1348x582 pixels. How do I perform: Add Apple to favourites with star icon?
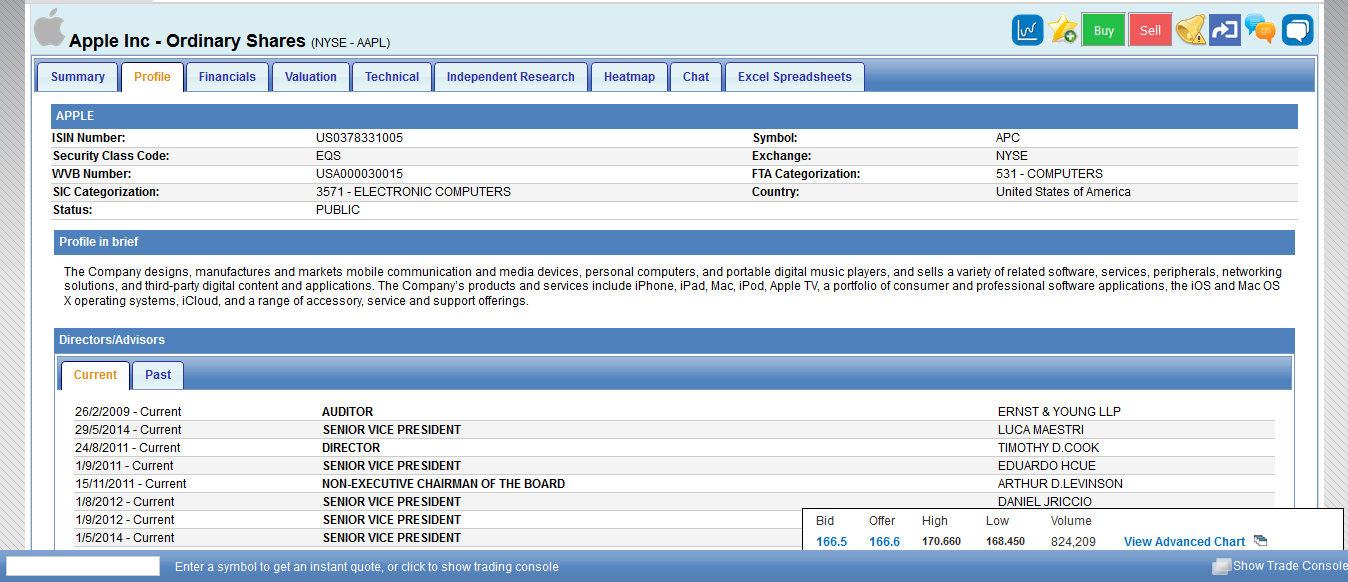tap(1063, 30)
